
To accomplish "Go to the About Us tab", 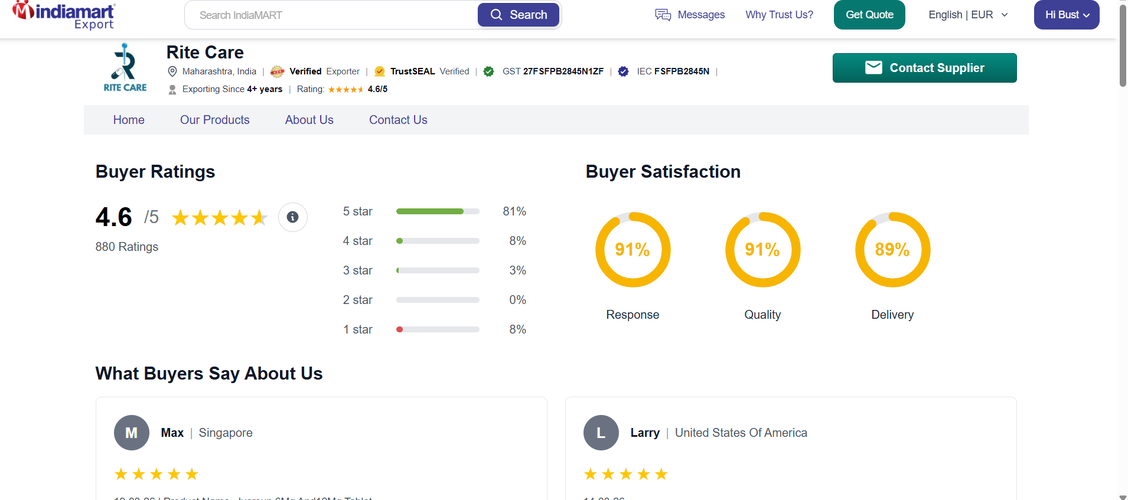I will pyautogui.click(x=309, y=120).
